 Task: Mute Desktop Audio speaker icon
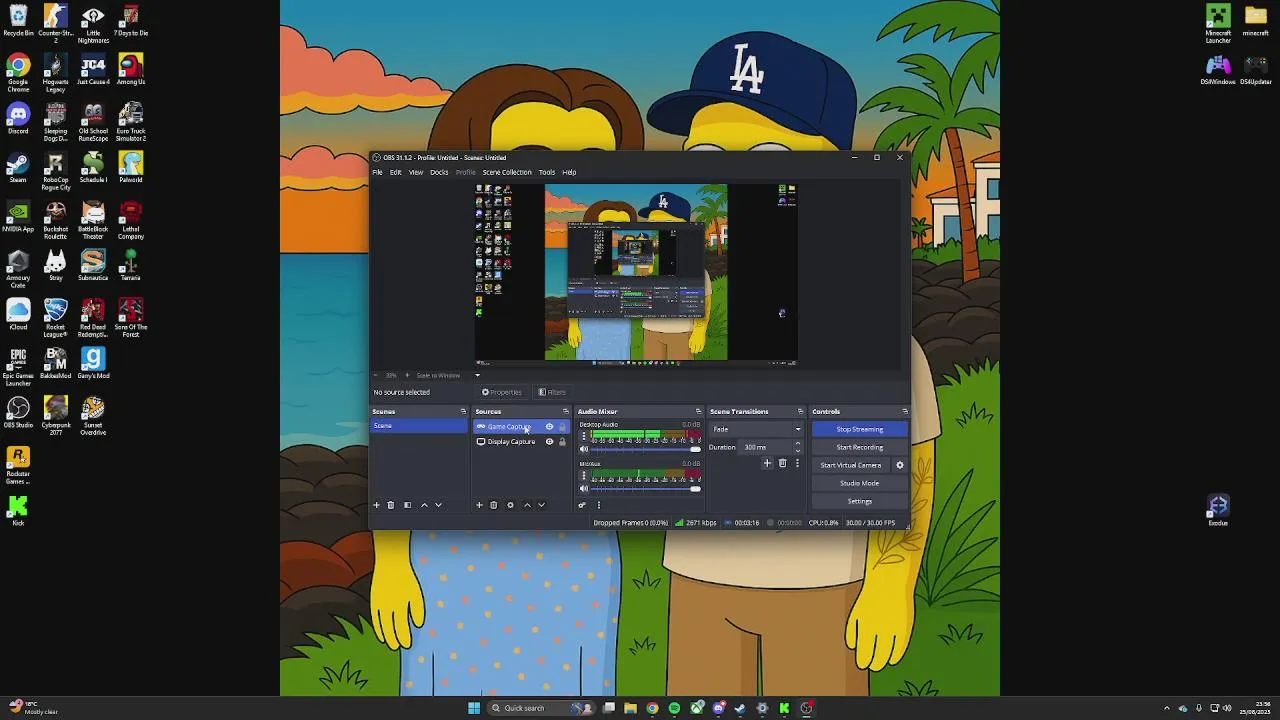pyautogui.click(x=584, y=449)
